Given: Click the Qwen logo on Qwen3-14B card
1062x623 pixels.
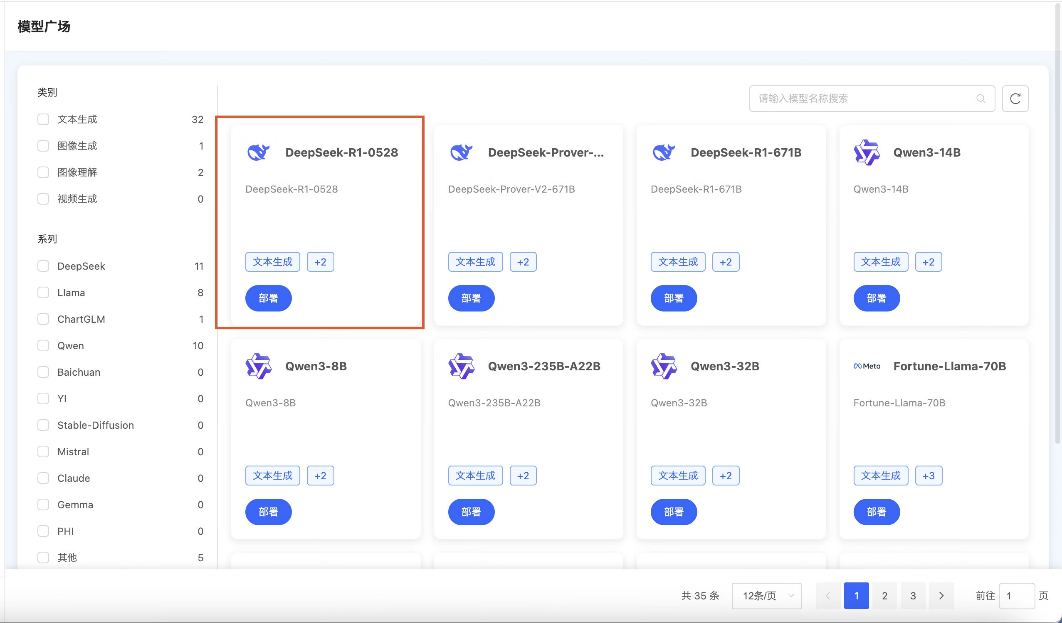Looking at the screenshot, I should (x=866, y=152).
